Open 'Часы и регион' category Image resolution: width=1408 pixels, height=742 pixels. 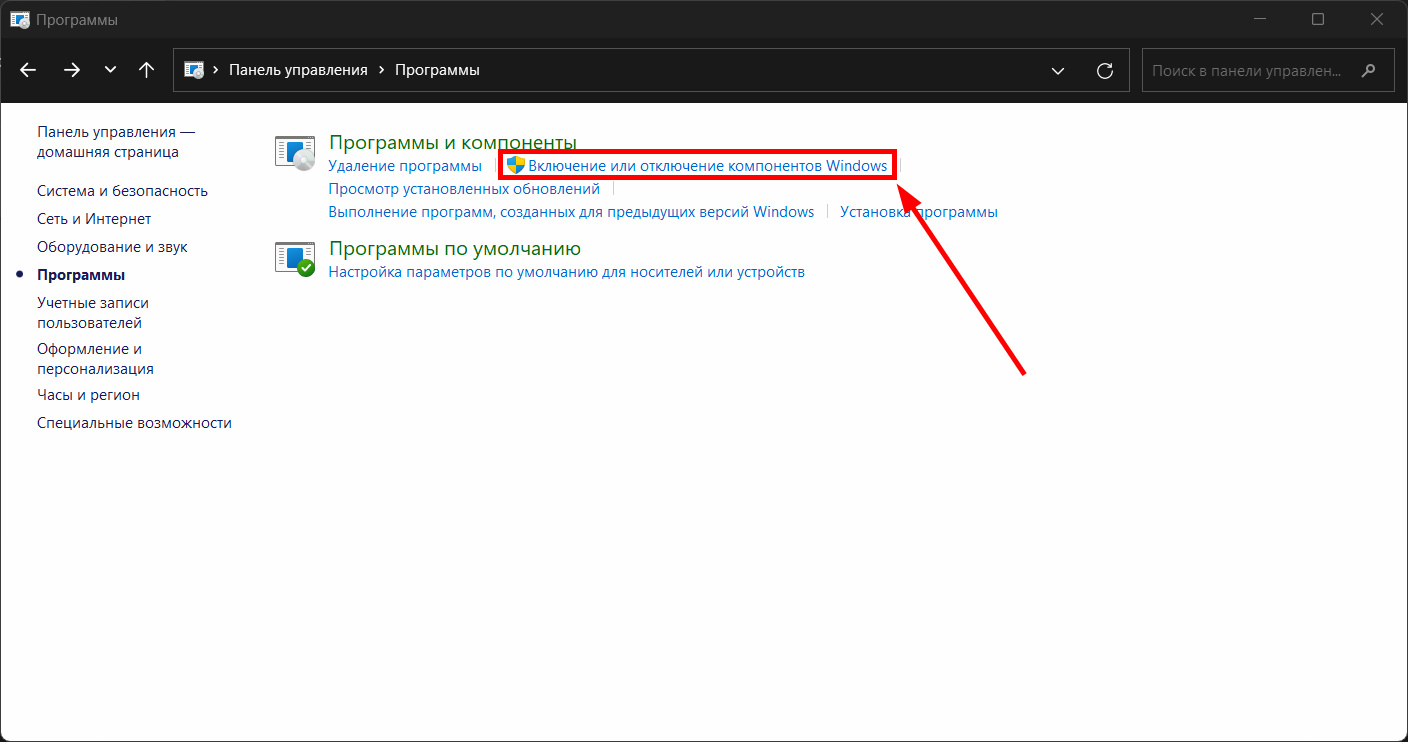(88, 394)
